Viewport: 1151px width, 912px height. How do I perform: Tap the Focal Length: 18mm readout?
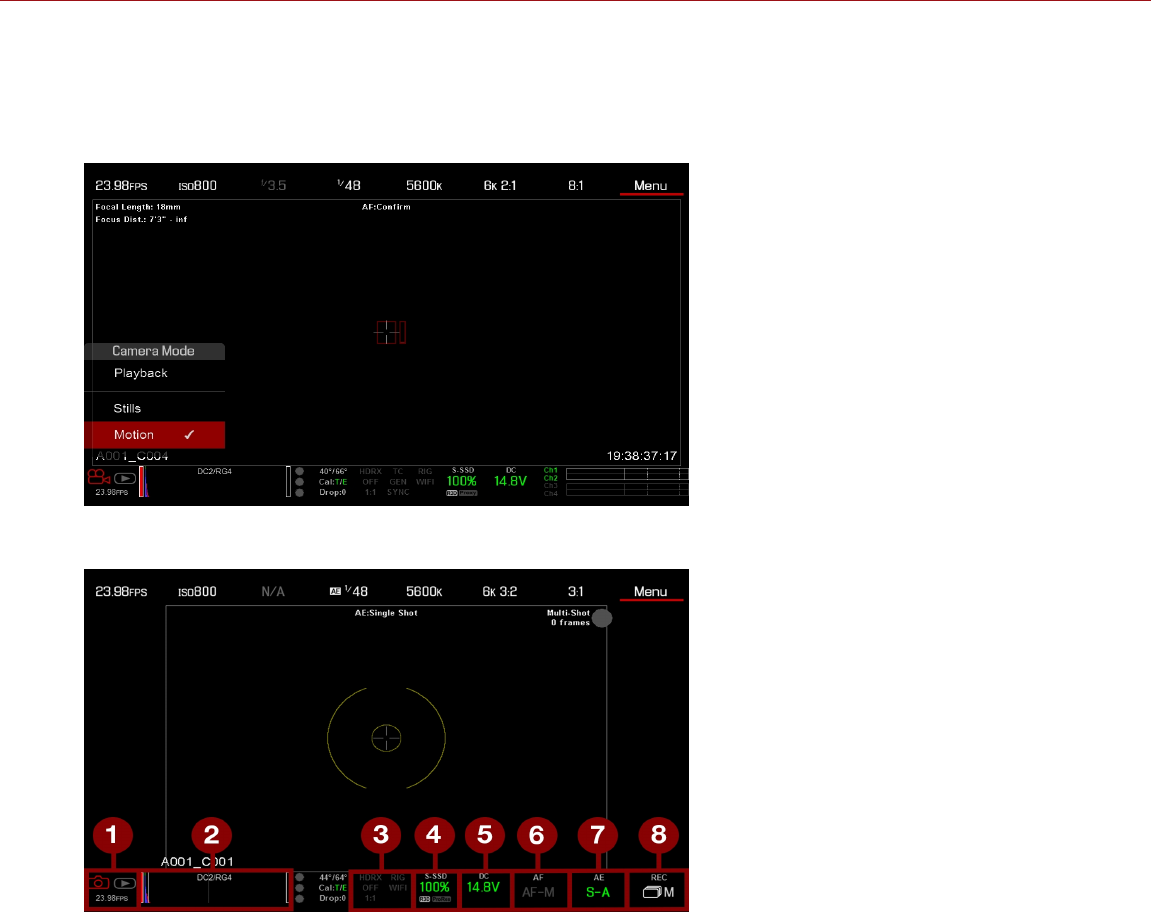(x=138, y=207)
